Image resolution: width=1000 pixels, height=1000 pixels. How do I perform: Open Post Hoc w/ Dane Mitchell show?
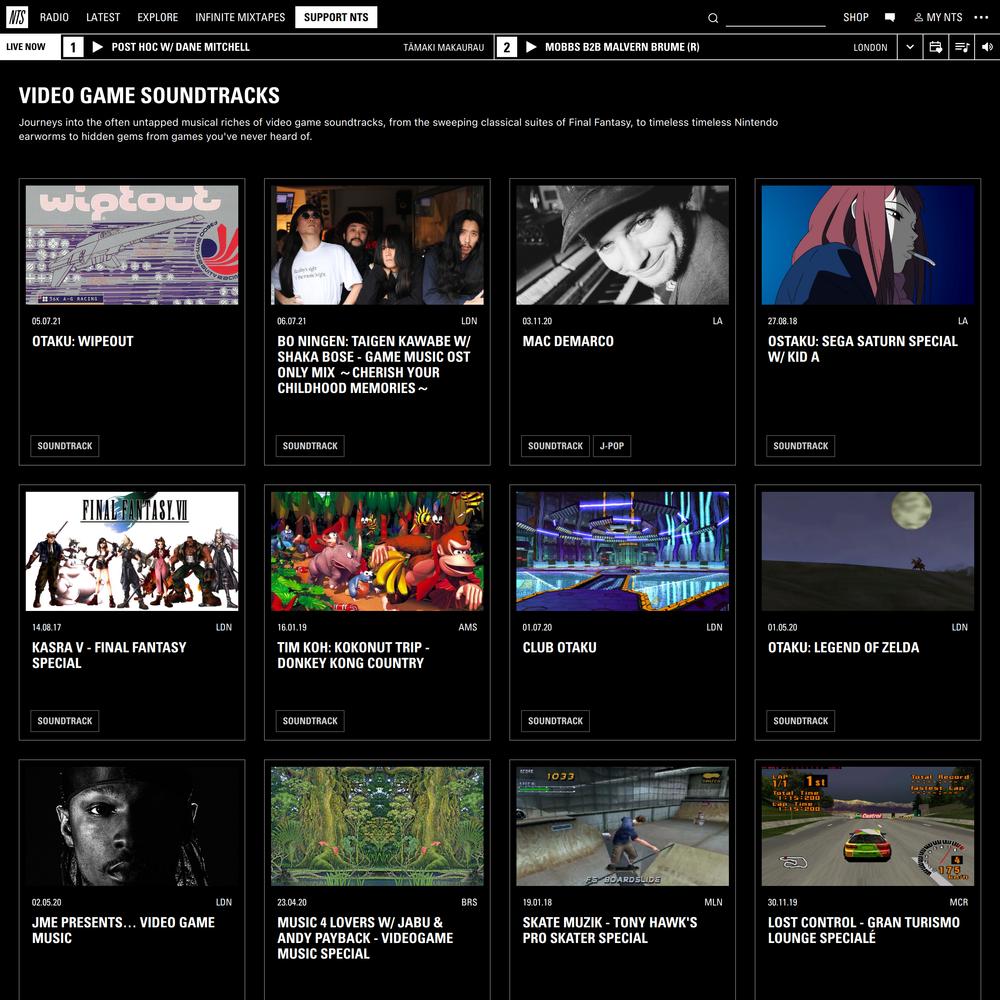[x=180, y=47]
